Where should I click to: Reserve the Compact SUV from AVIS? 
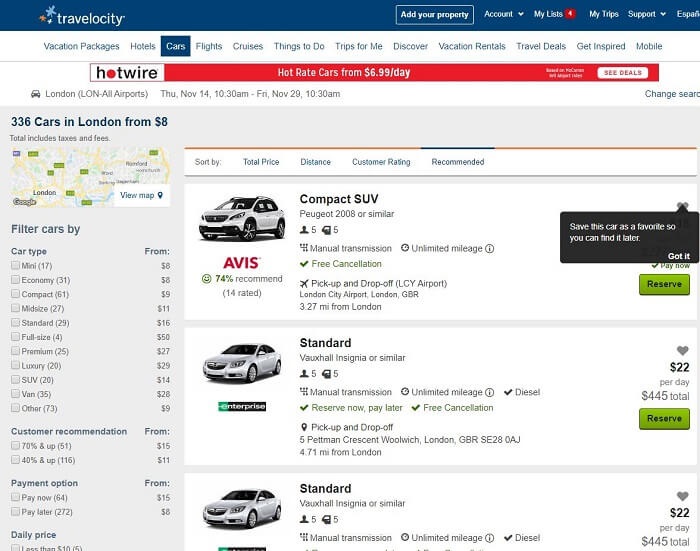[664, 284]
